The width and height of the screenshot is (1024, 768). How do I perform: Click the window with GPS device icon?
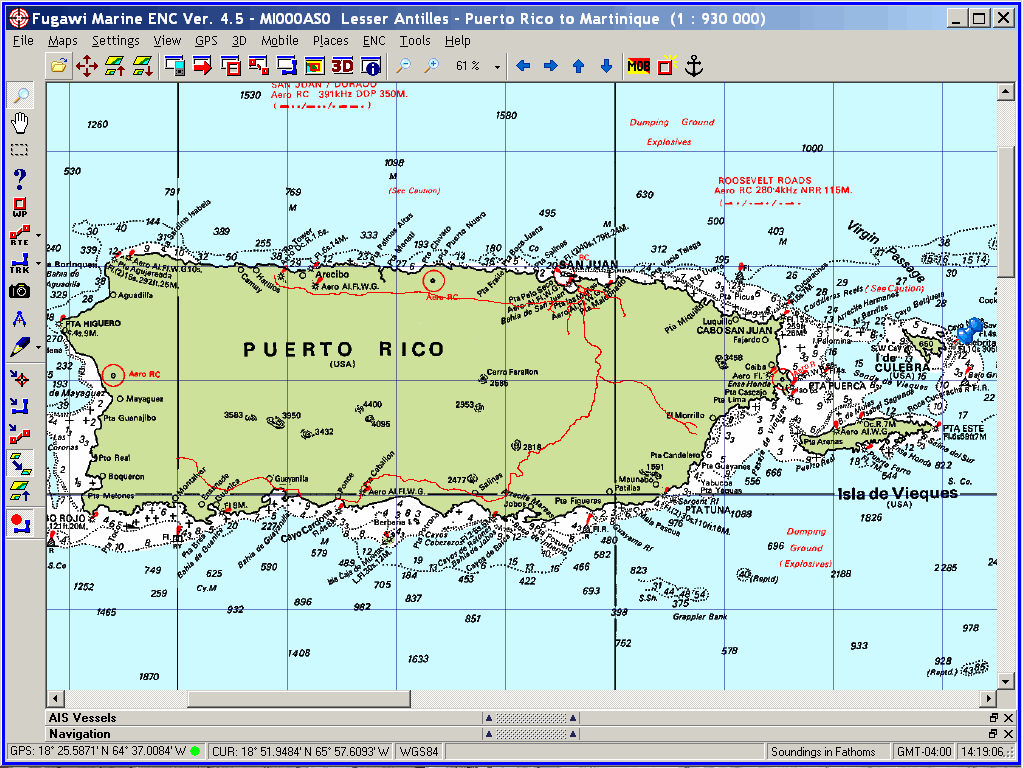click(x=174, y=65)
